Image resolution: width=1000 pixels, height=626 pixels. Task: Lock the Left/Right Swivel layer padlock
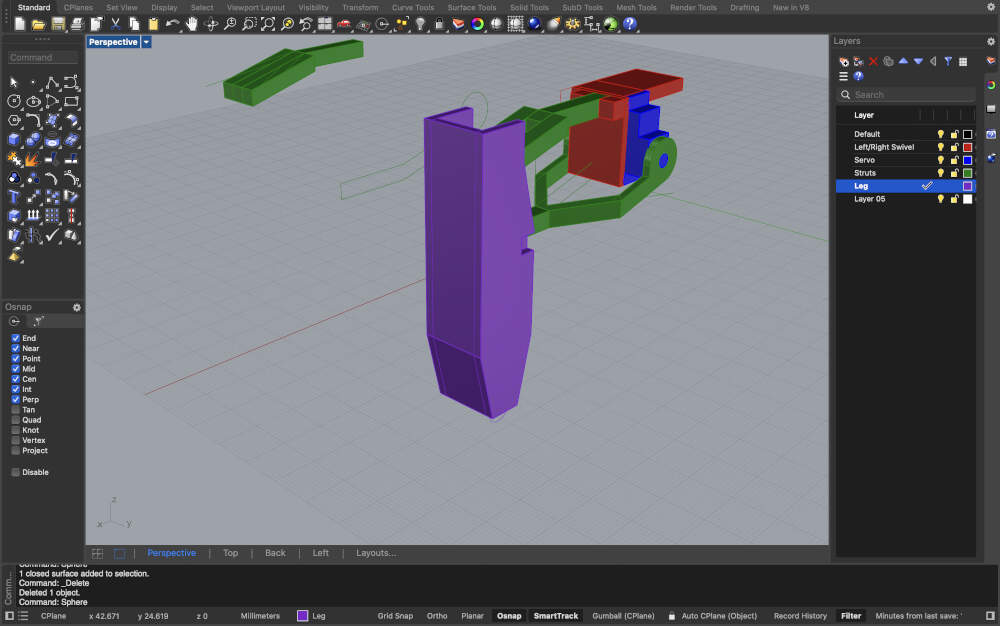[954, 147]
